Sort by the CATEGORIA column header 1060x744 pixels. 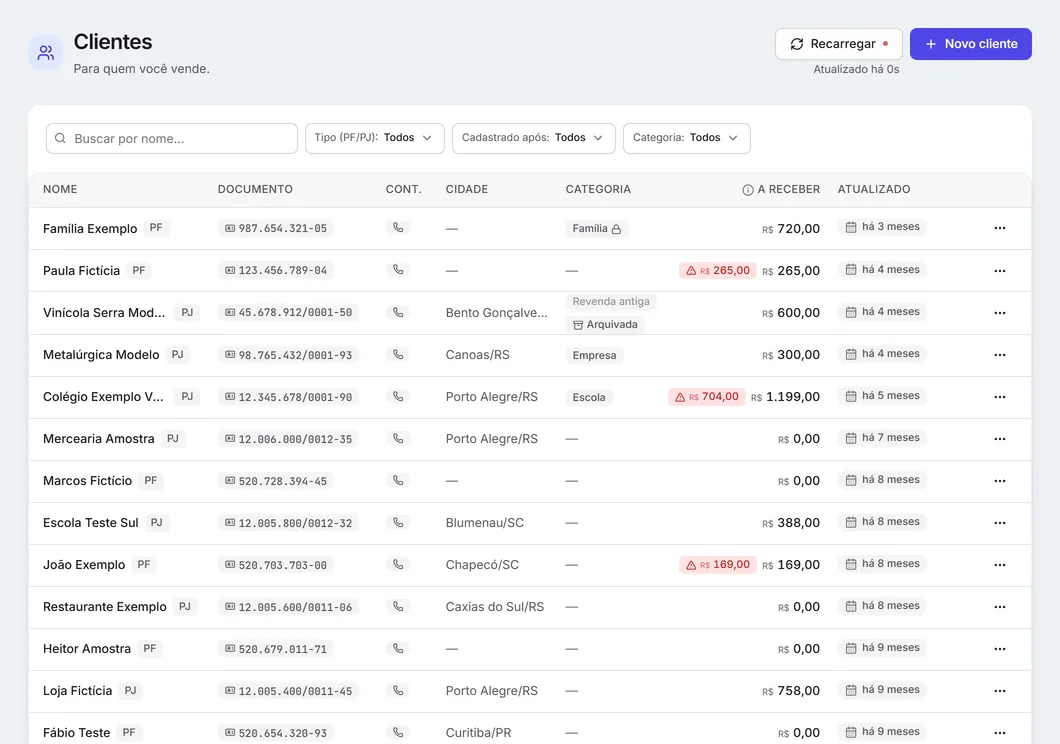pyautogui.click(x=598, y=189)
